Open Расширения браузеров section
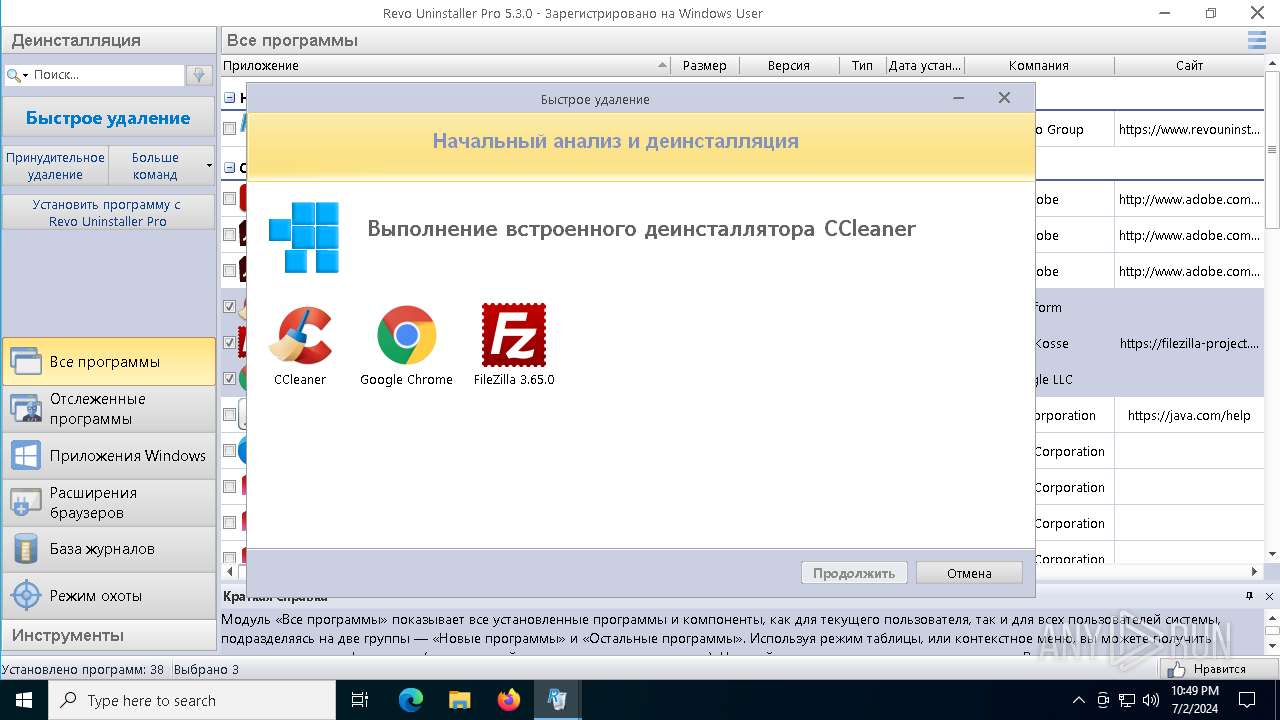1280x720 pixels. click(108, 502)
